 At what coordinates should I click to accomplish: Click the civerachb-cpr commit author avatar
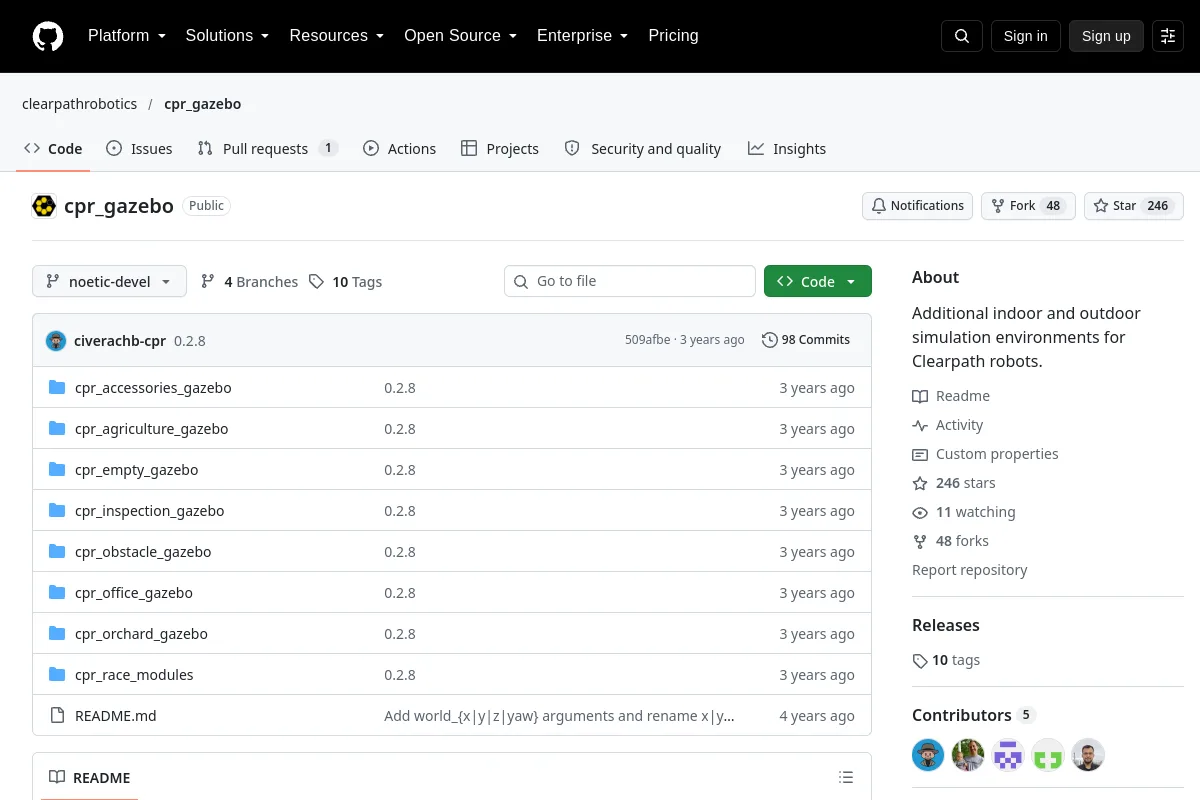[x=56, y=340]
